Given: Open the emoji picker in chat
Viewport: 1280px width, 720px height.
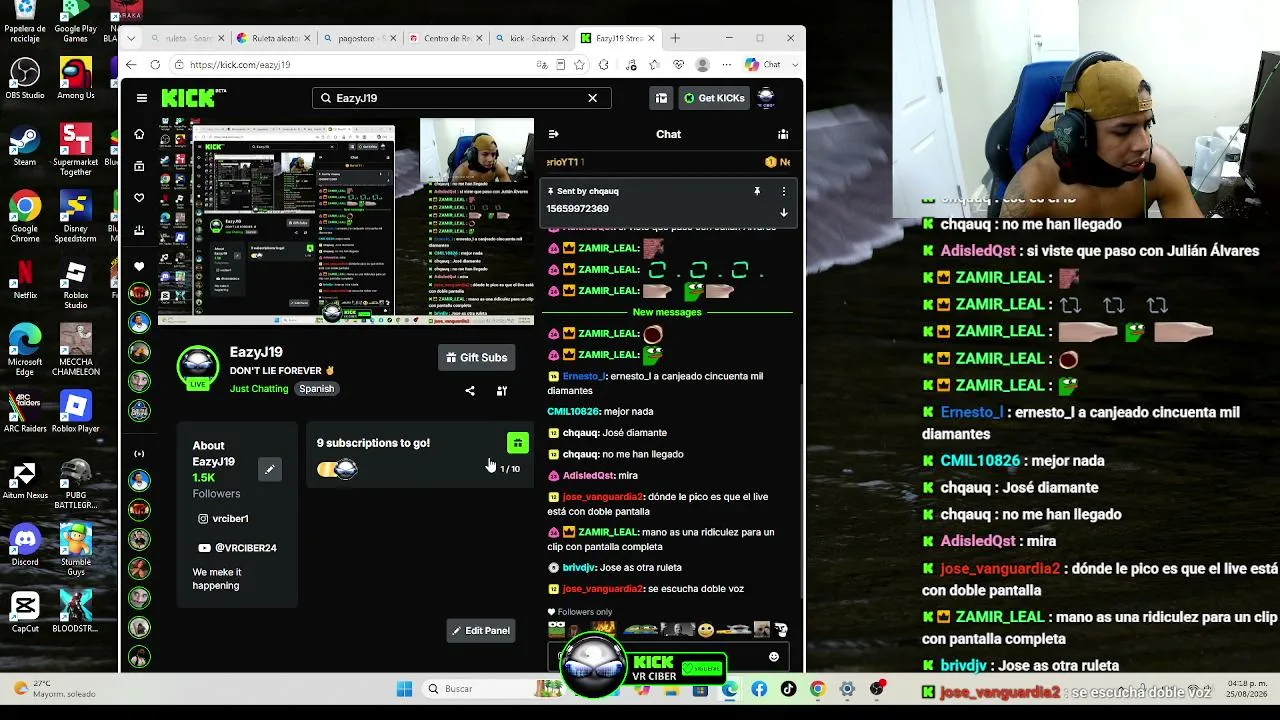Looking at the screenshot, I should tap(773, 657).
